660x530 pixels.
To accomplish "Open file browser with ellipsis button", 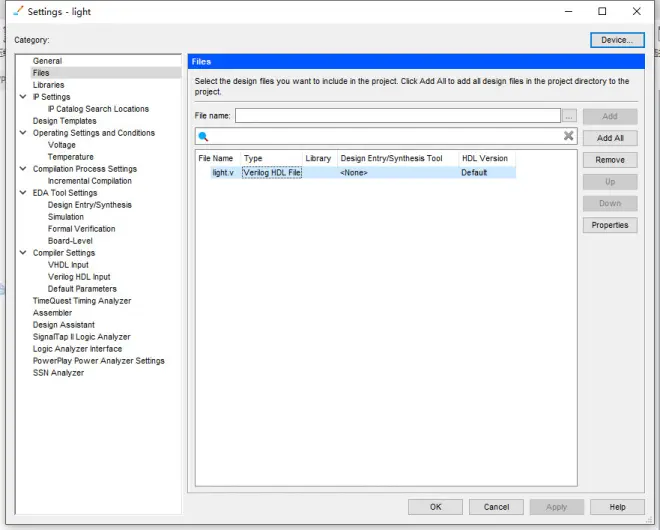I will coord(569,116).
